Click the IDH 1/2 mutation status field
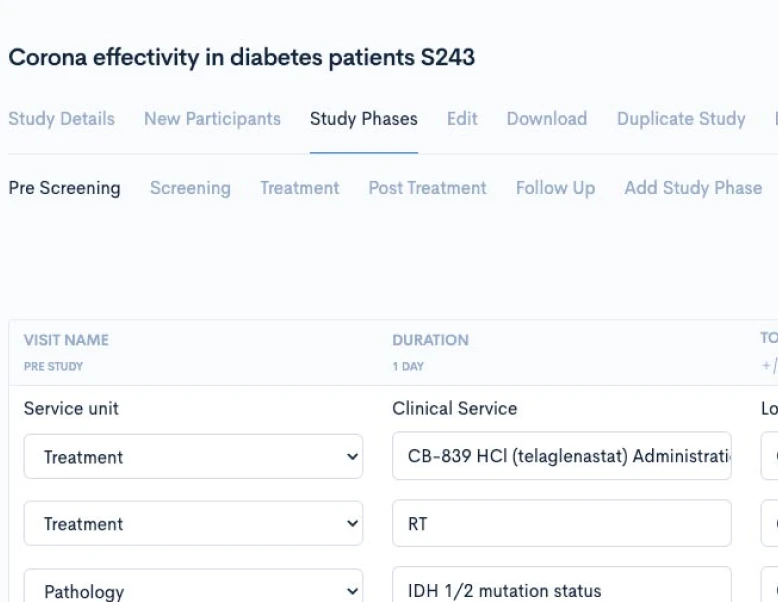The image size is (778, 602). pos(561,590)
